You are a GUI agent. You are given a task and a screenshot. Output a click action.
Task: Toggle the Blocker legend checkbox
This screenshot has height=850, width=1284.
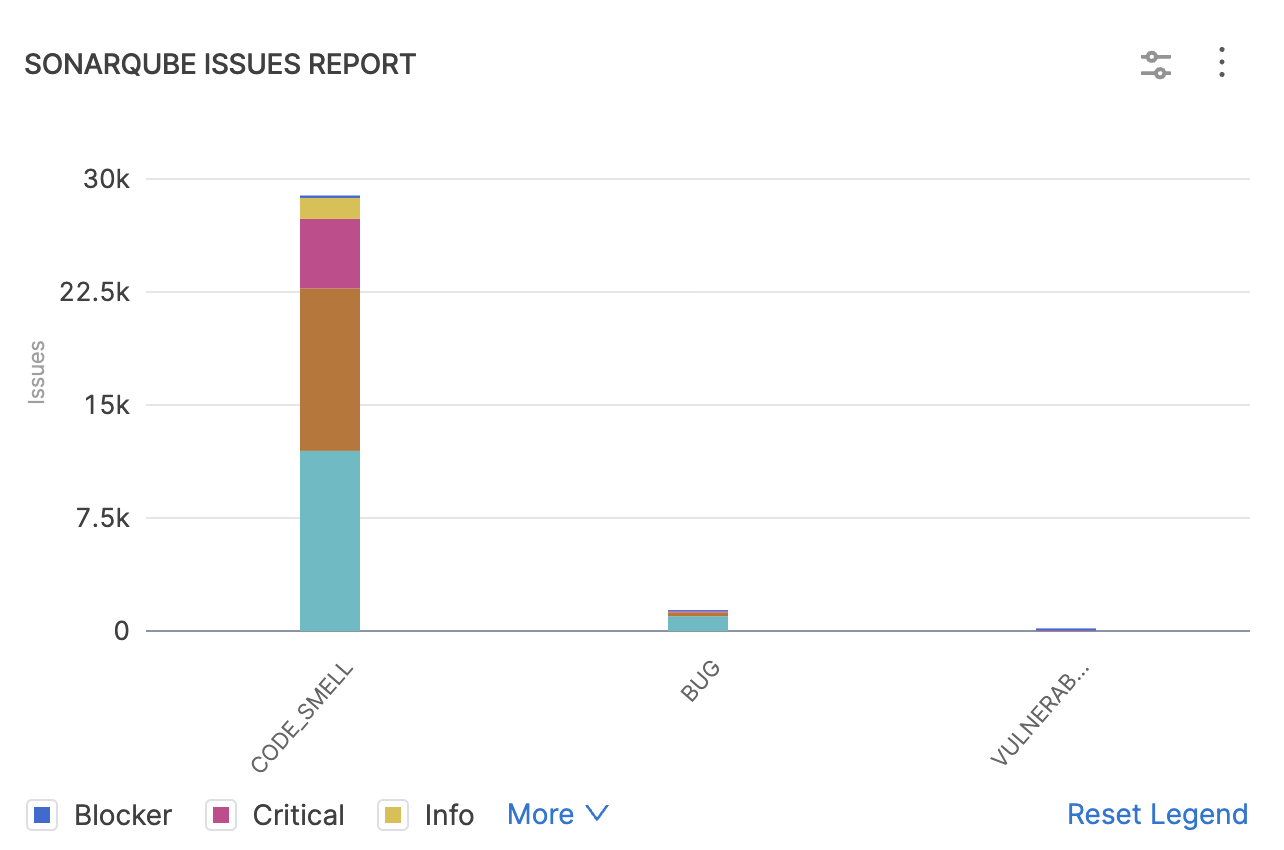(42, 815)
